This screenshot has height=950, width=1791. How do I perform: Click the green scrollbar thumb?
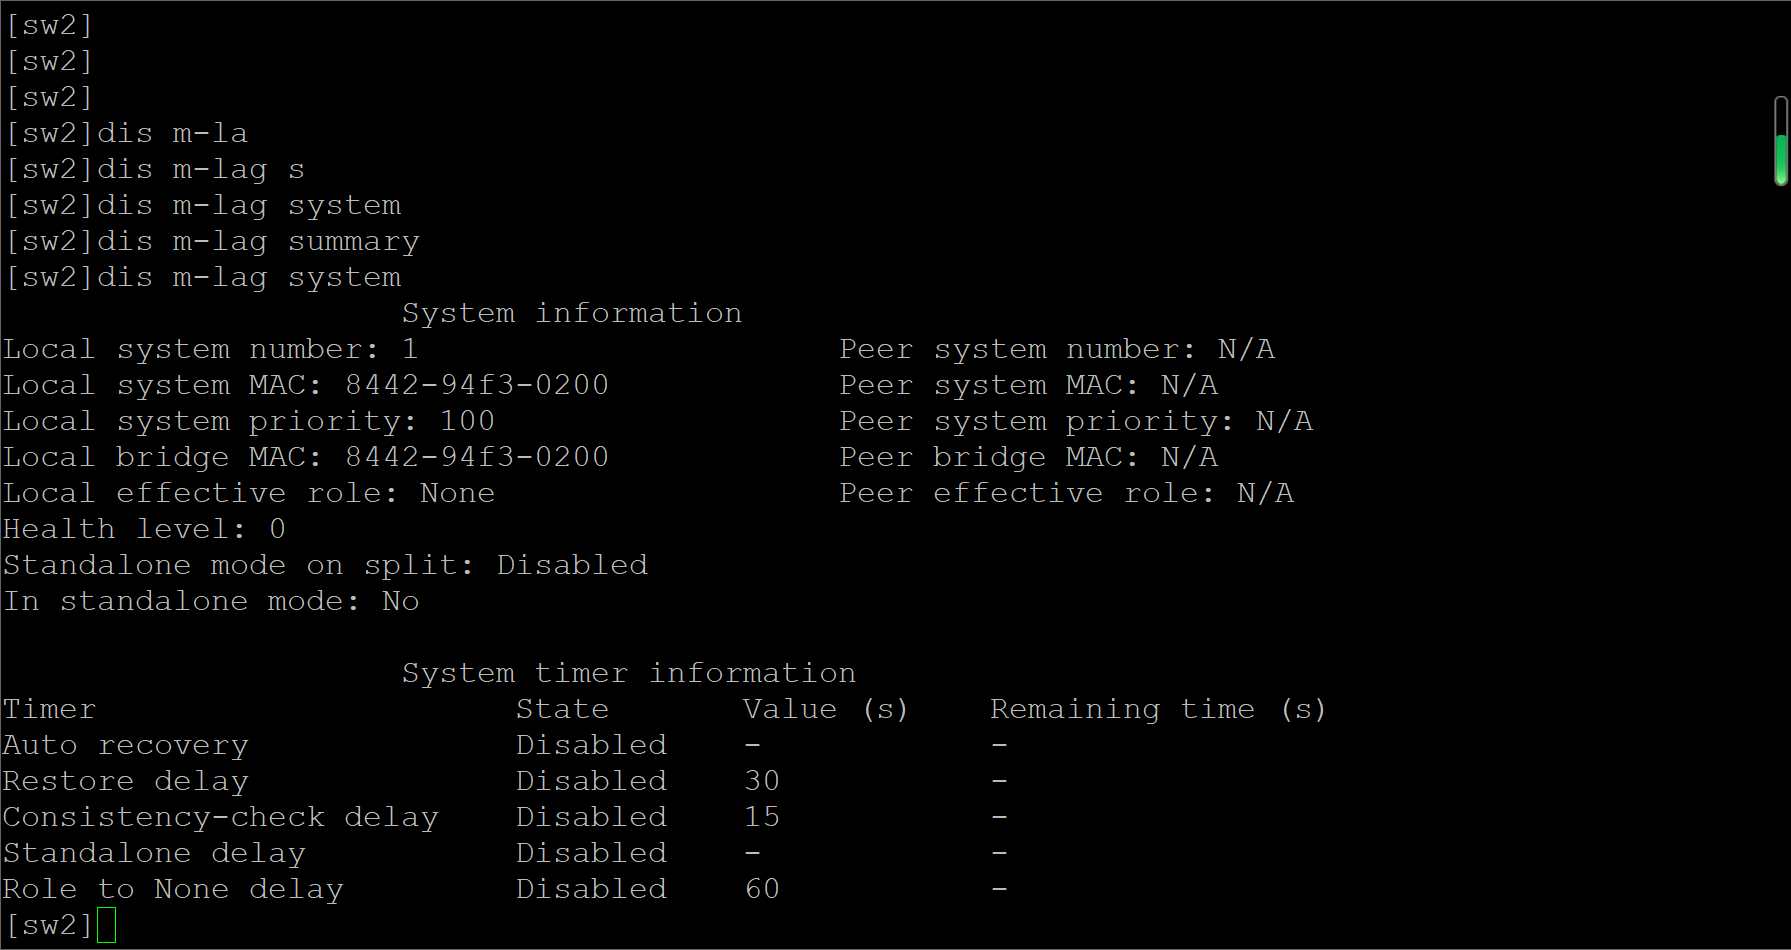1780,158
